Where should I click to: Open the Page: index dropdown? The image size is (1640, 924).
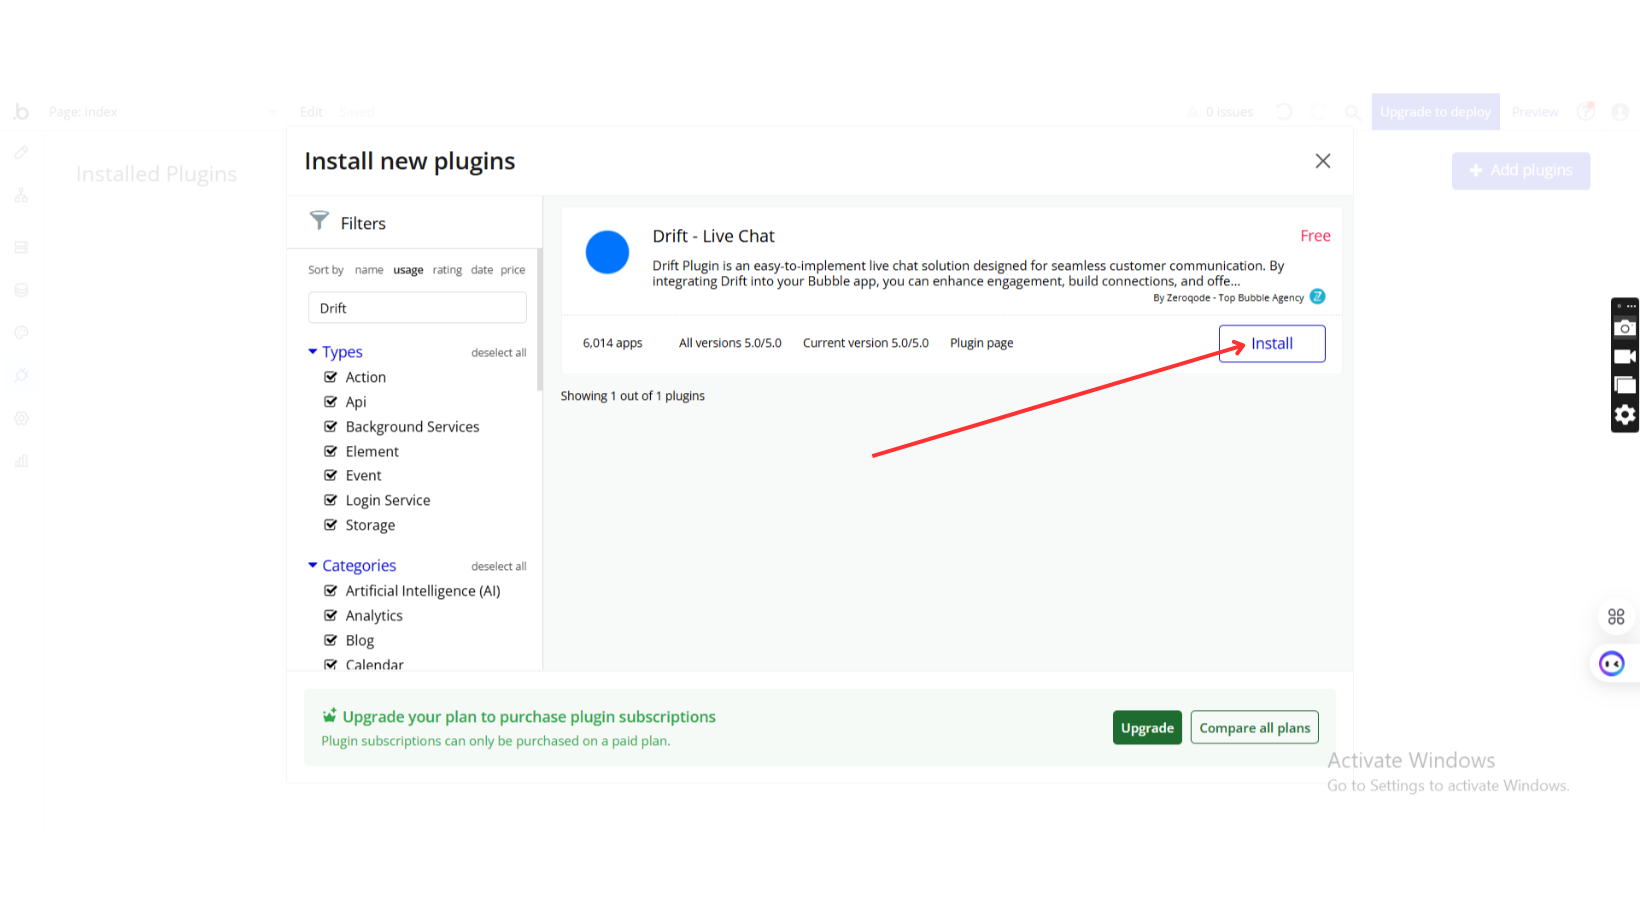pos(160,112)
